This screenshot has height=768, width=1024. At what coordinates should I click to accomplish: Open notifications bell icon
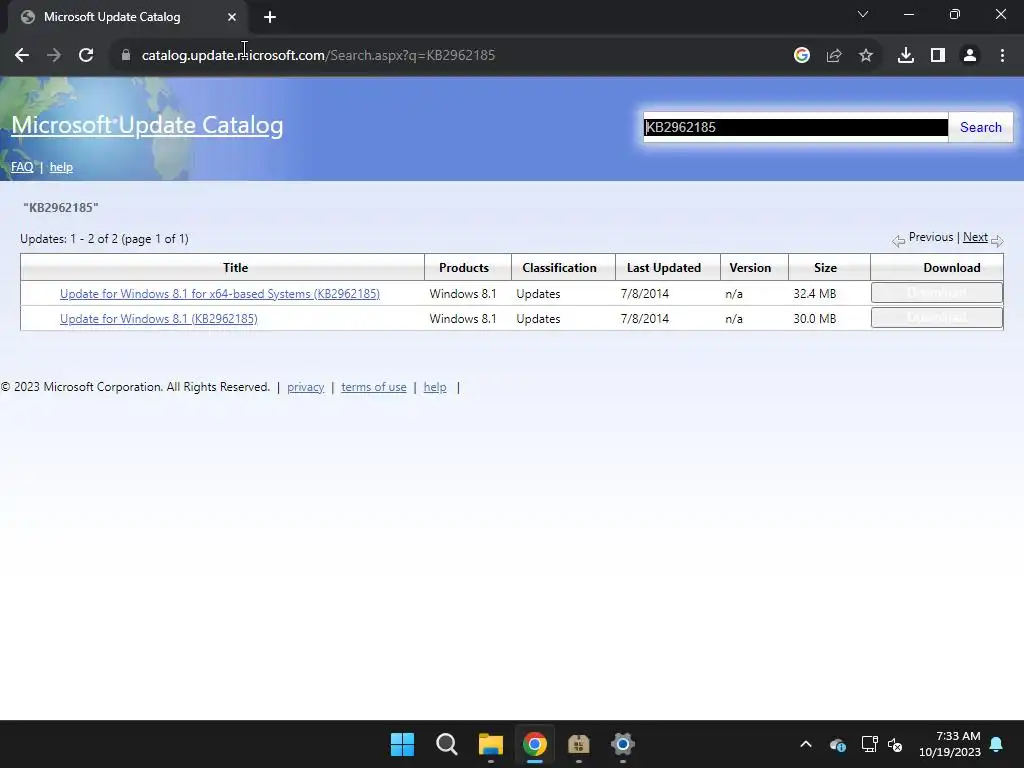click(x=997, y=744)
